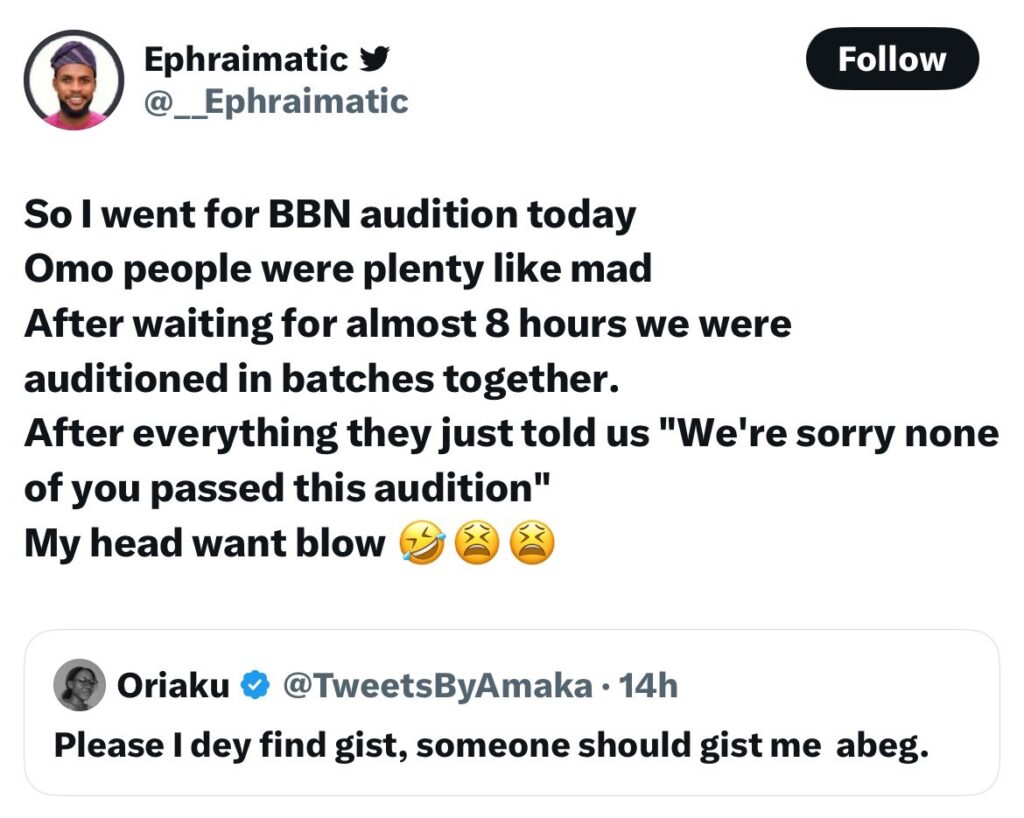Open Ephraimatic's profile picture

pyautogui.click(x=74, y=80)
